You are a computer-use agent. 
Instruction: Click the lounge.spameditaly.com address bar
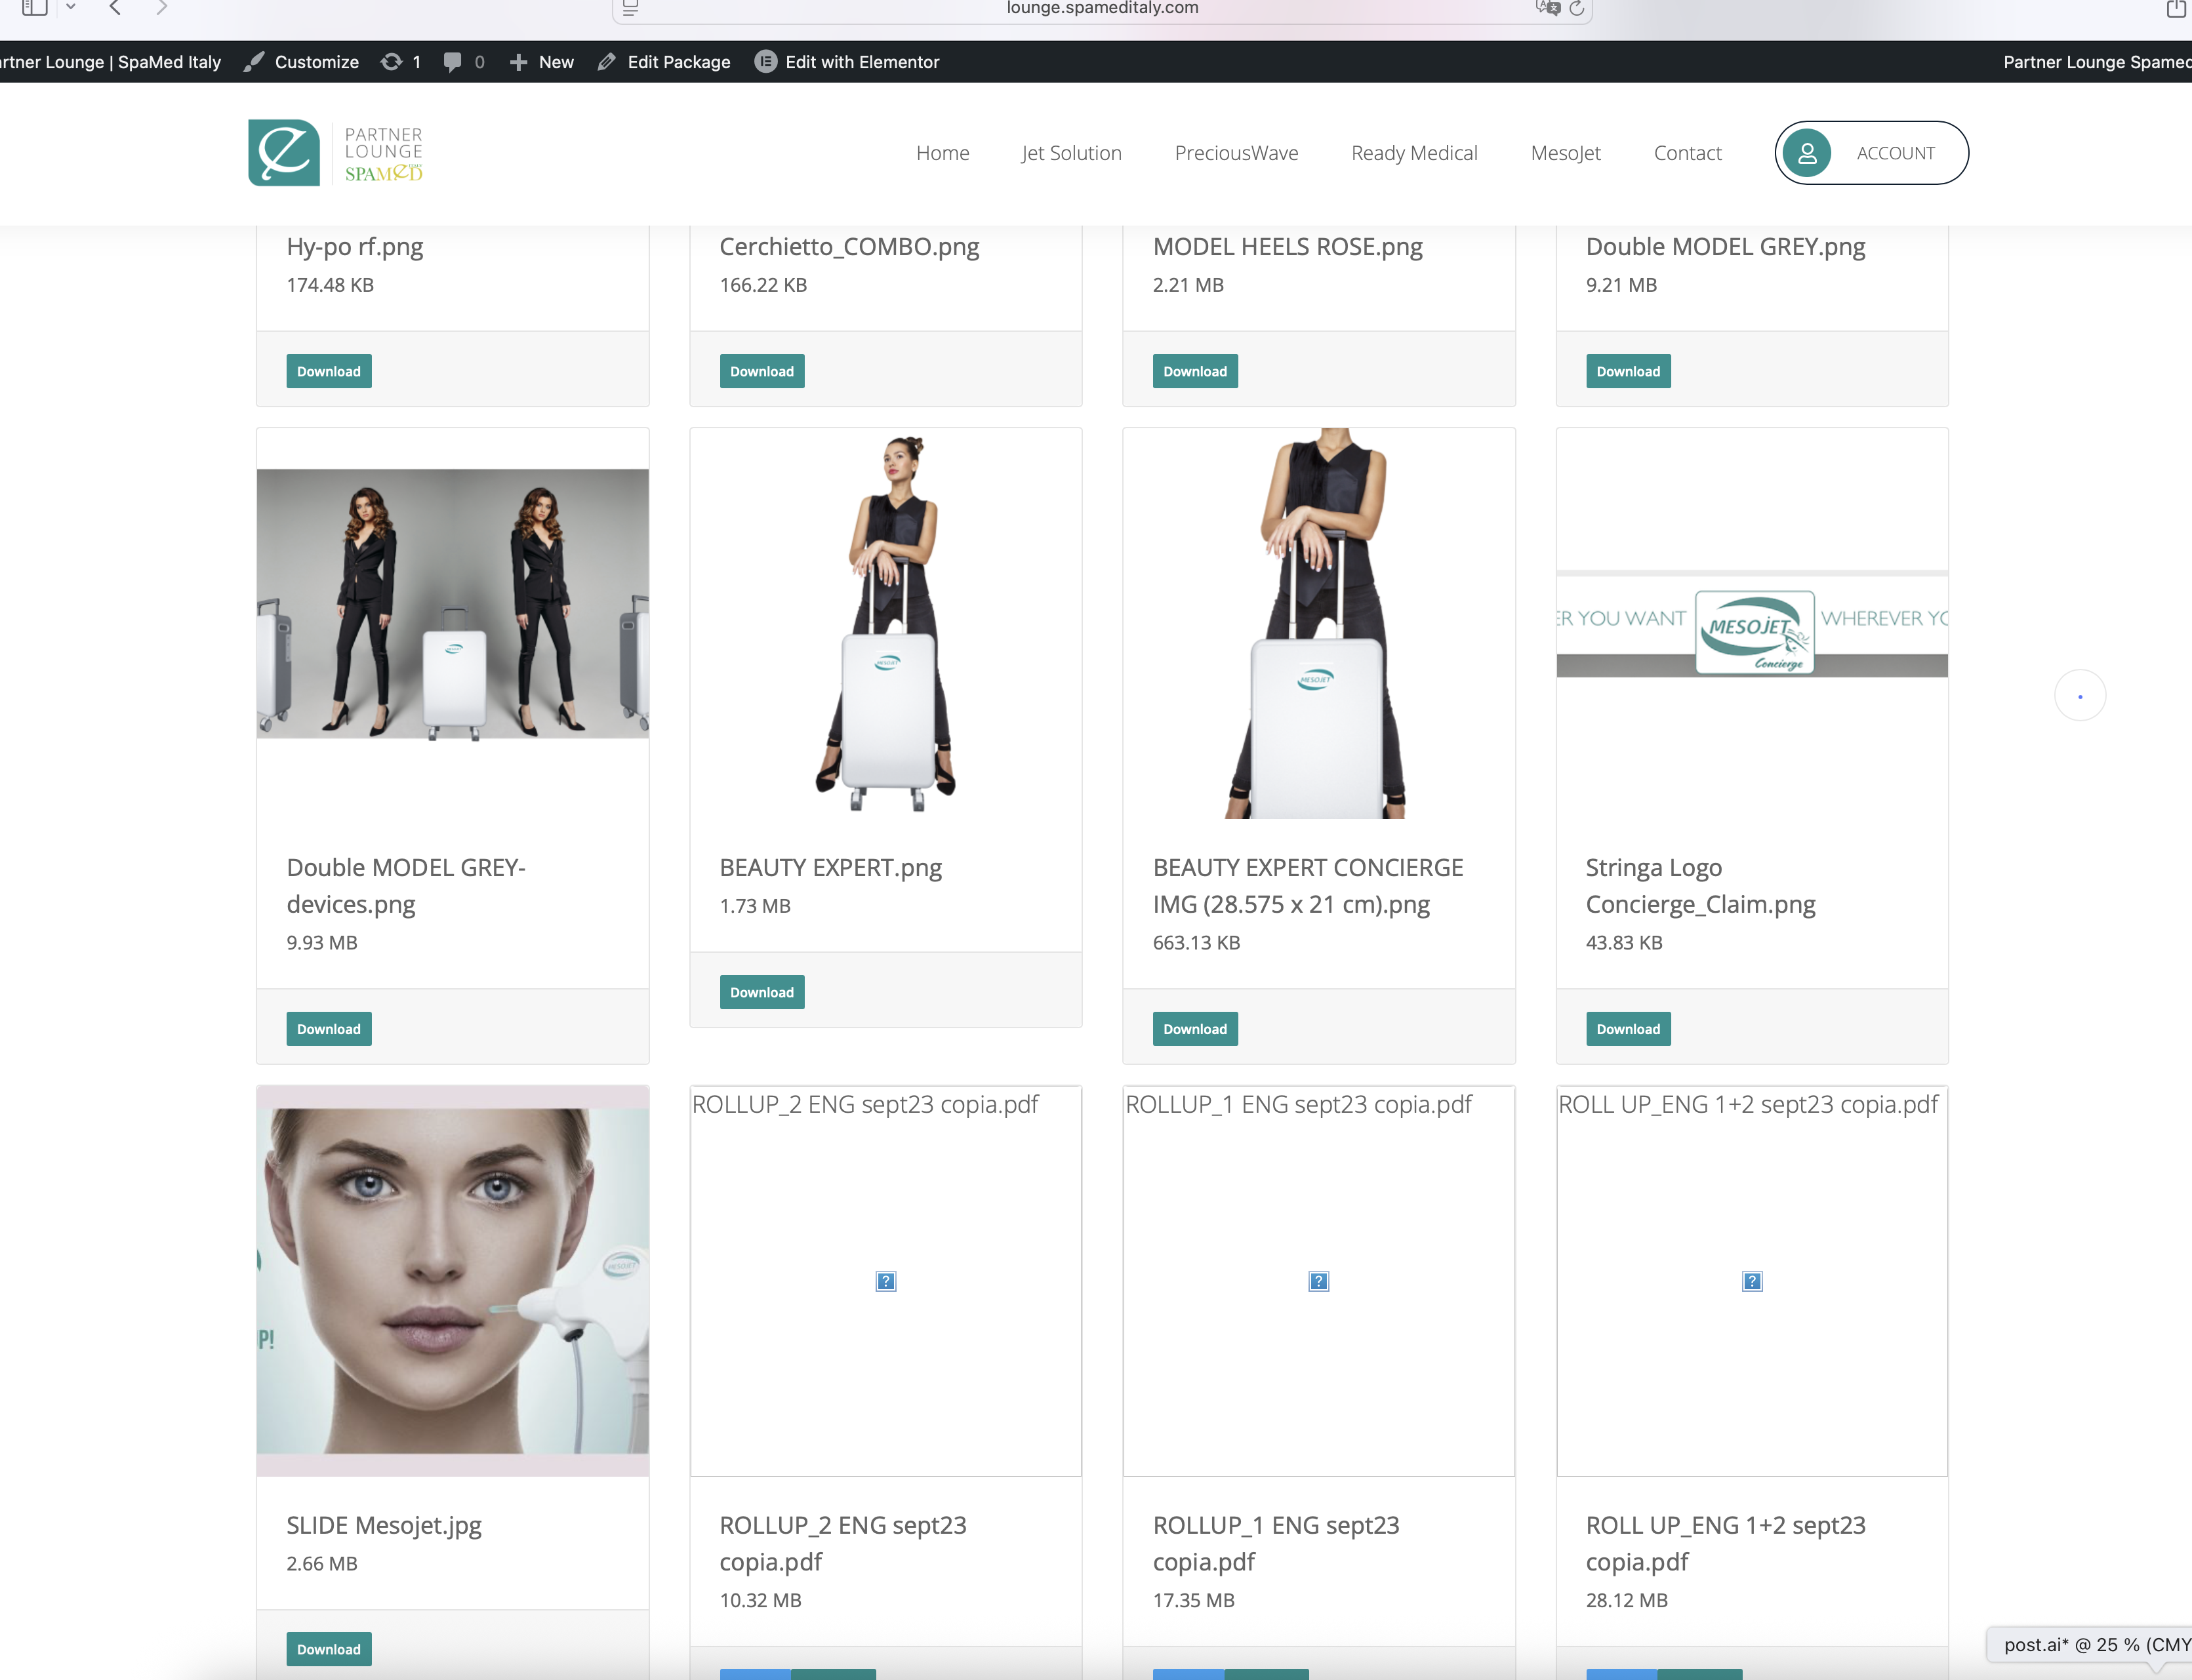tap(1102, 9)
